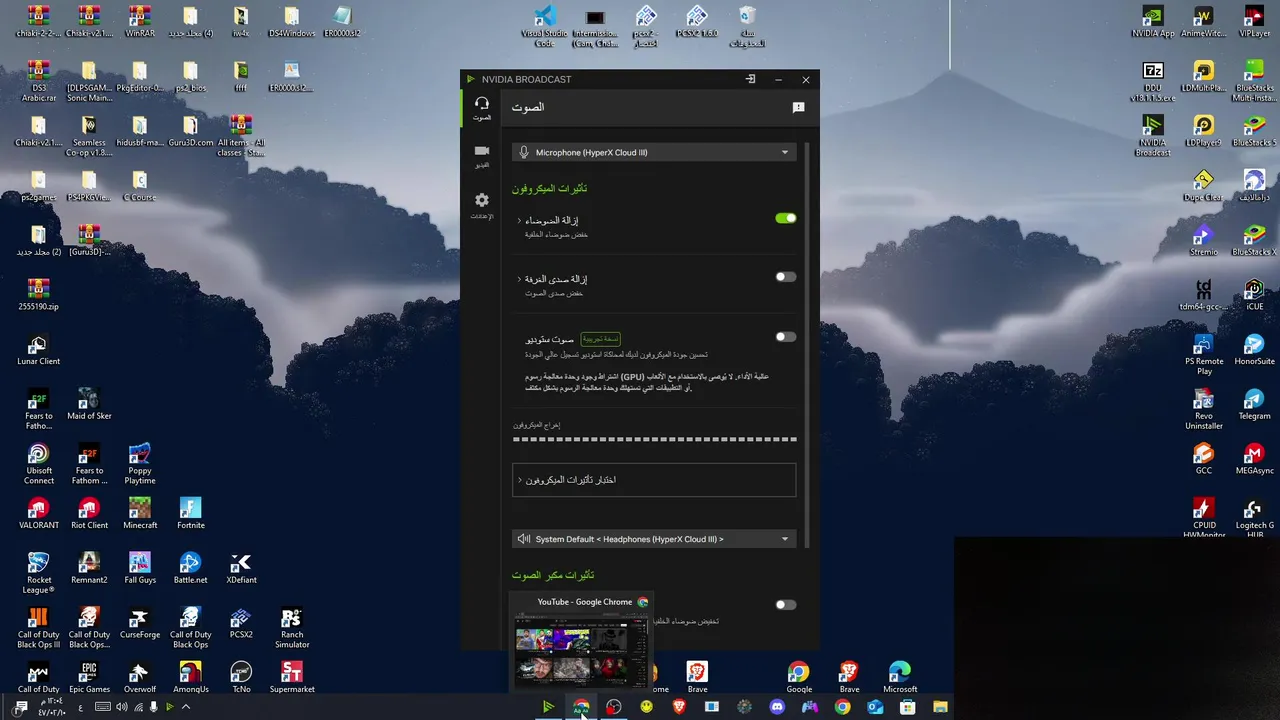Open the iCUE desktop icon

pyautogui.click(x=1254, y=294)
